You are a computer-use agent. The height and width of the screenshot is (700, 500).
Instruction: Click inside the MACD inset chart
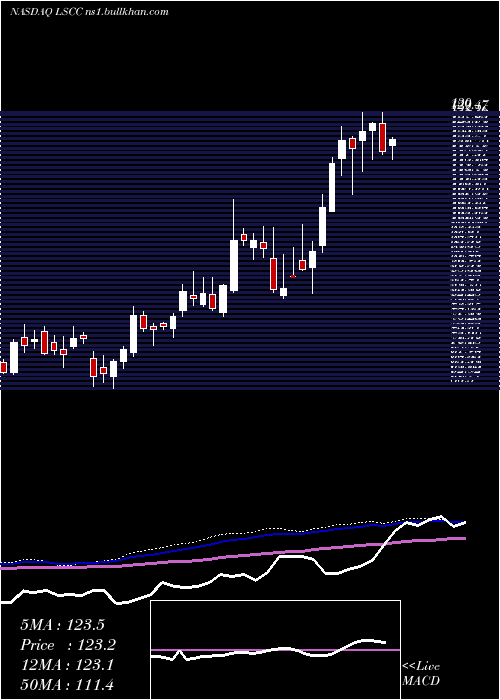tap(275, 650)
